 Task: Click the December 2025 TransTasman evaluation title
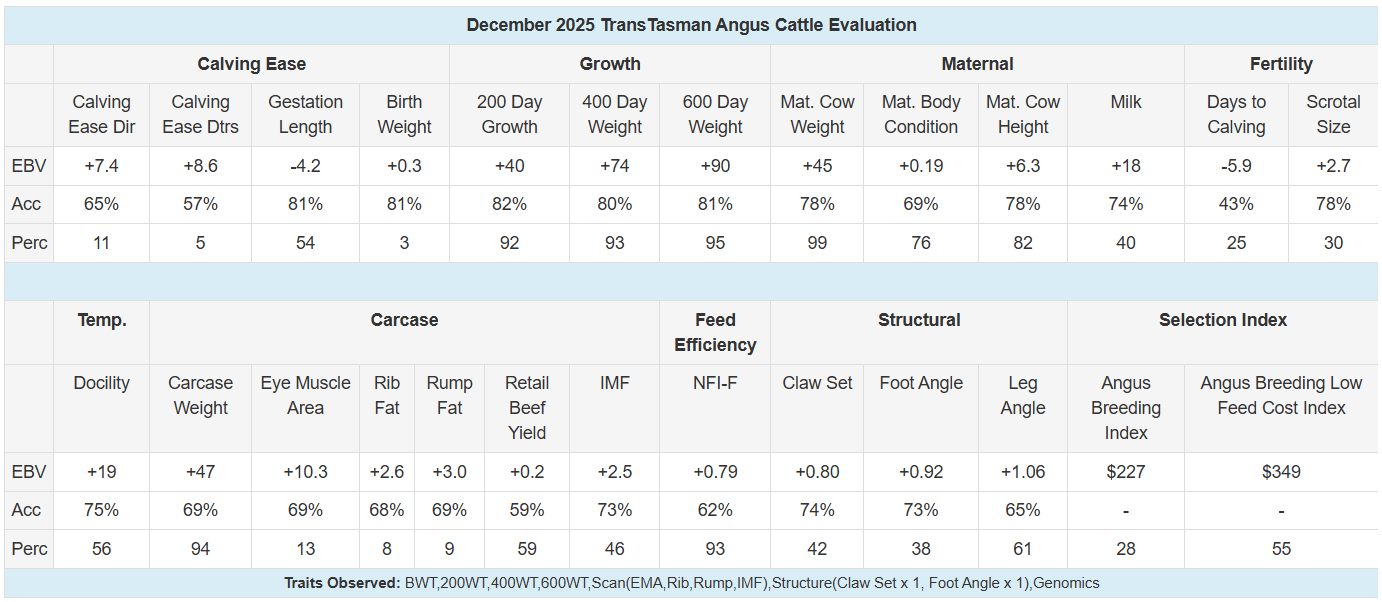pyautogui.click(x=691, y=25)
